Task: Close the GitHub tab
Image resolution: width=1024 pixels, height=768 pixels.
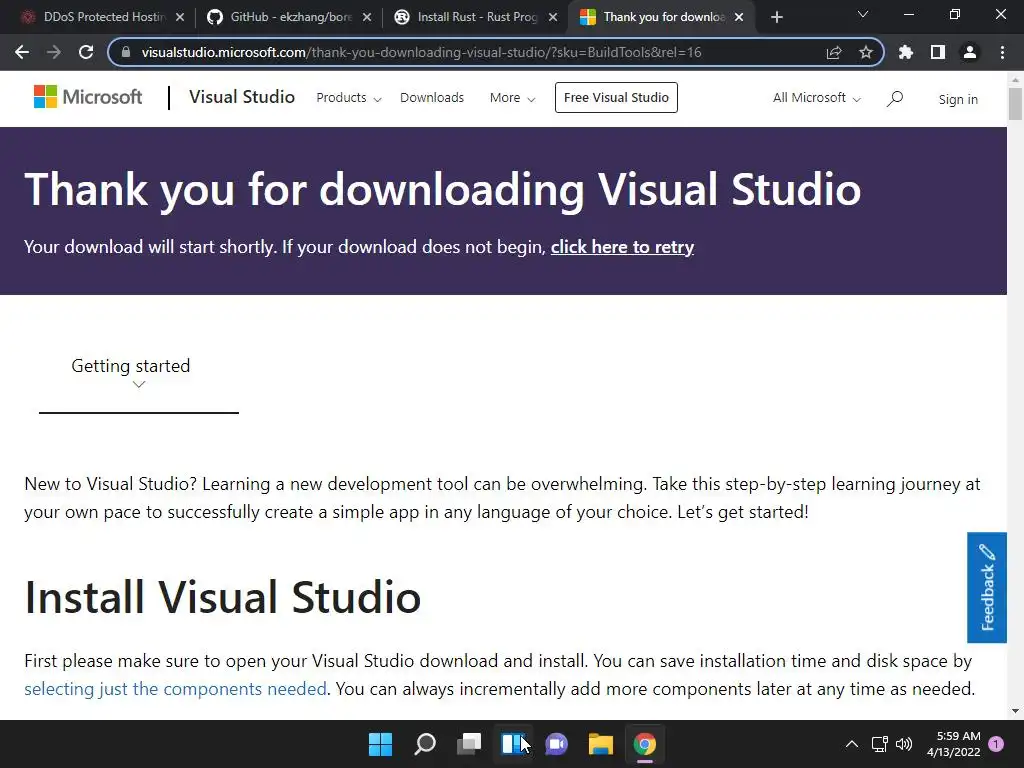Action: click(x=367, y=17)
